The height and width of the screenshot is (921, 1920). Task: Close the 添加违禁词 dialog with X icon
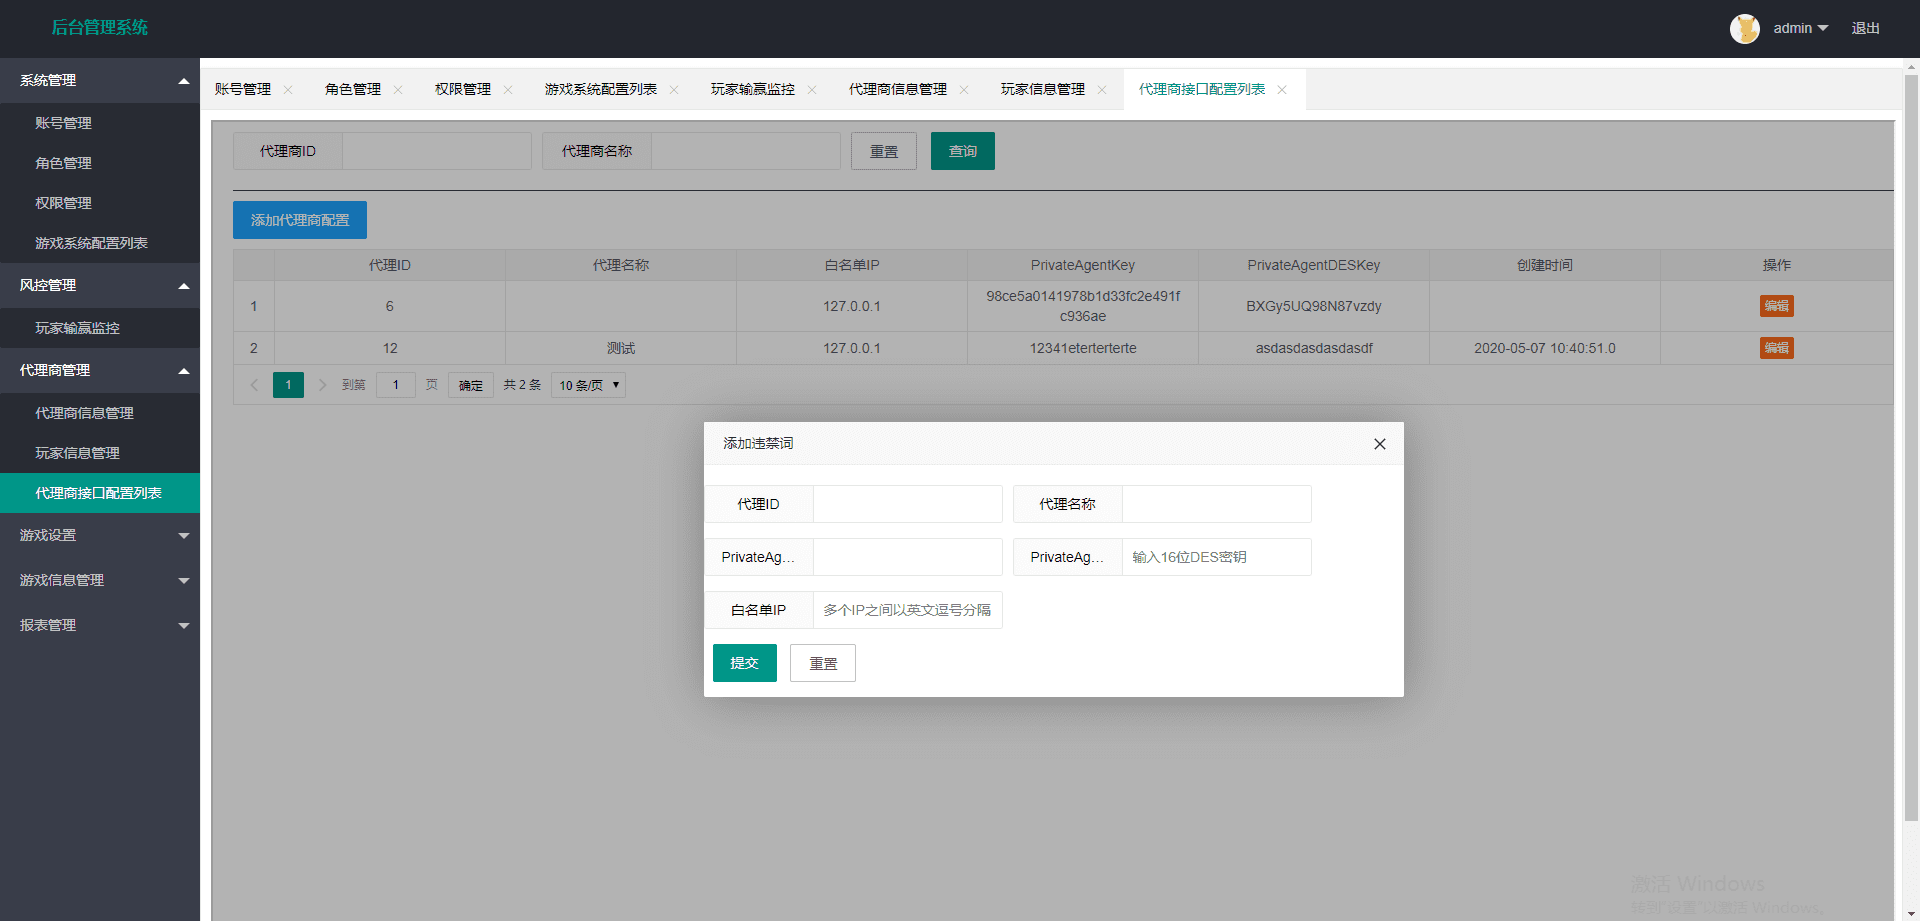click(1379, 444)
